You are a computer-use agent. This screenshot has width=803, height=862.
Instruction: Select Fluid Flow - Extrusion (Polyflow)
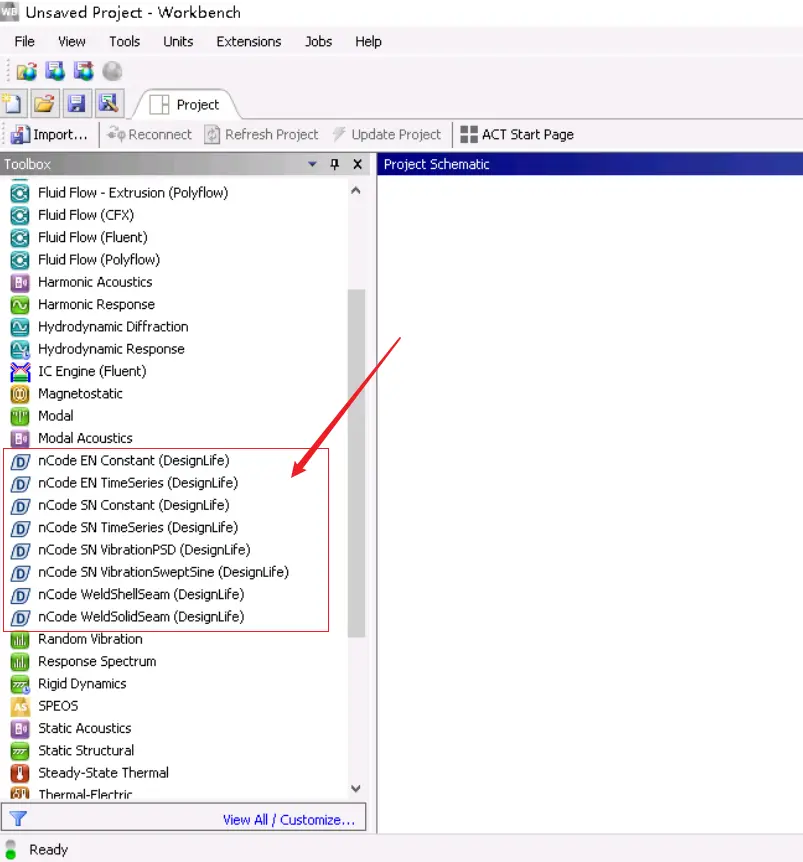[x=133, y=193]
